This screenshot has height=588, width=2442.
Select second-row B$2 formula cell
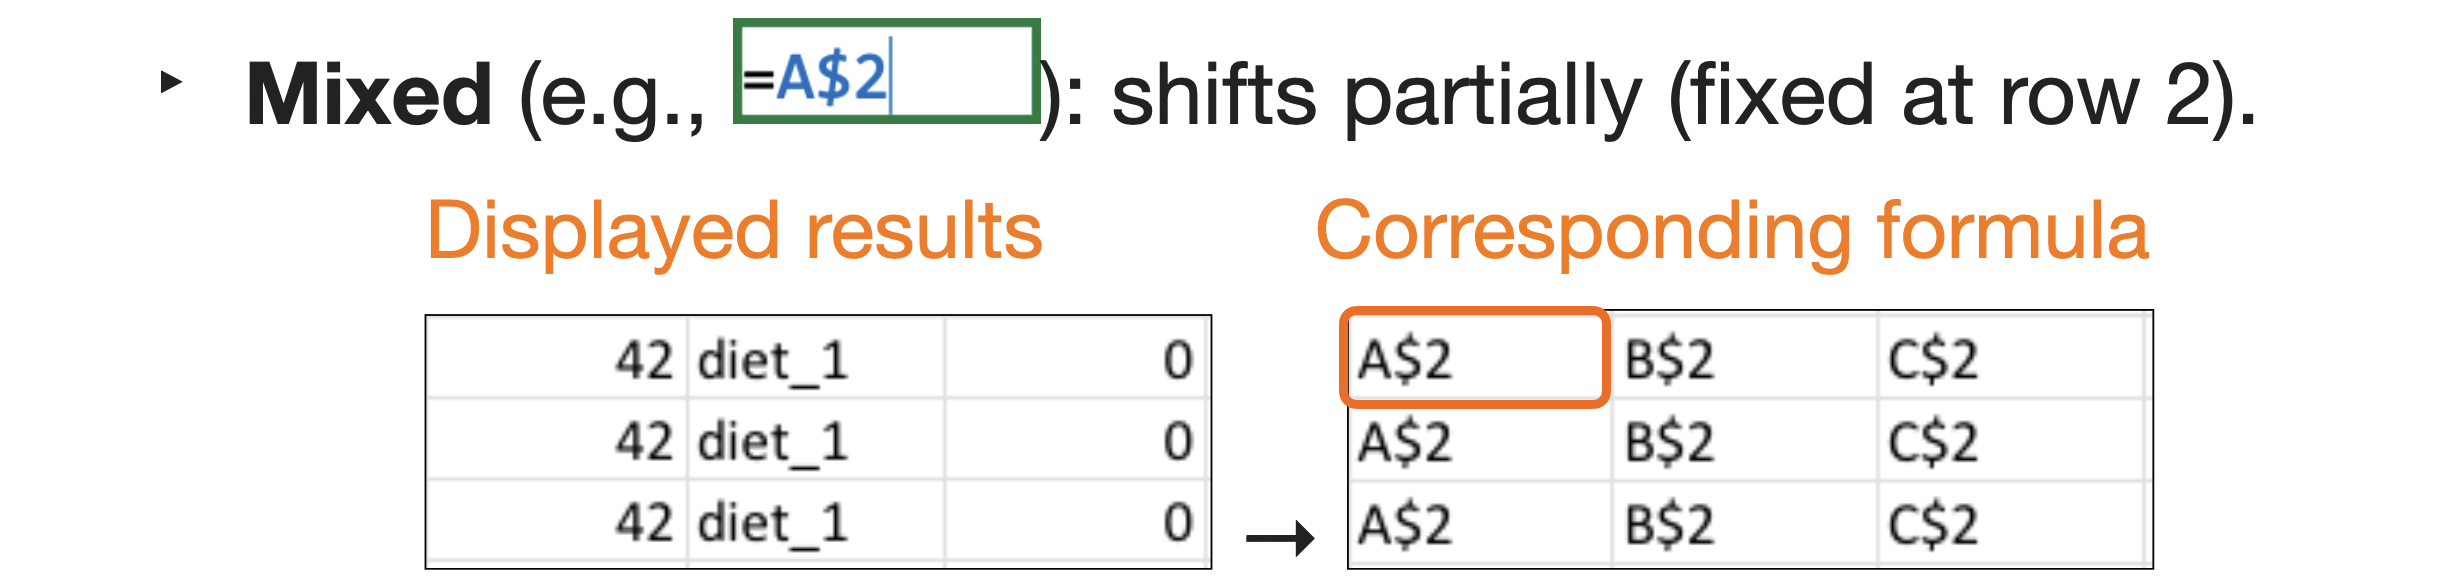[1744, 441]
